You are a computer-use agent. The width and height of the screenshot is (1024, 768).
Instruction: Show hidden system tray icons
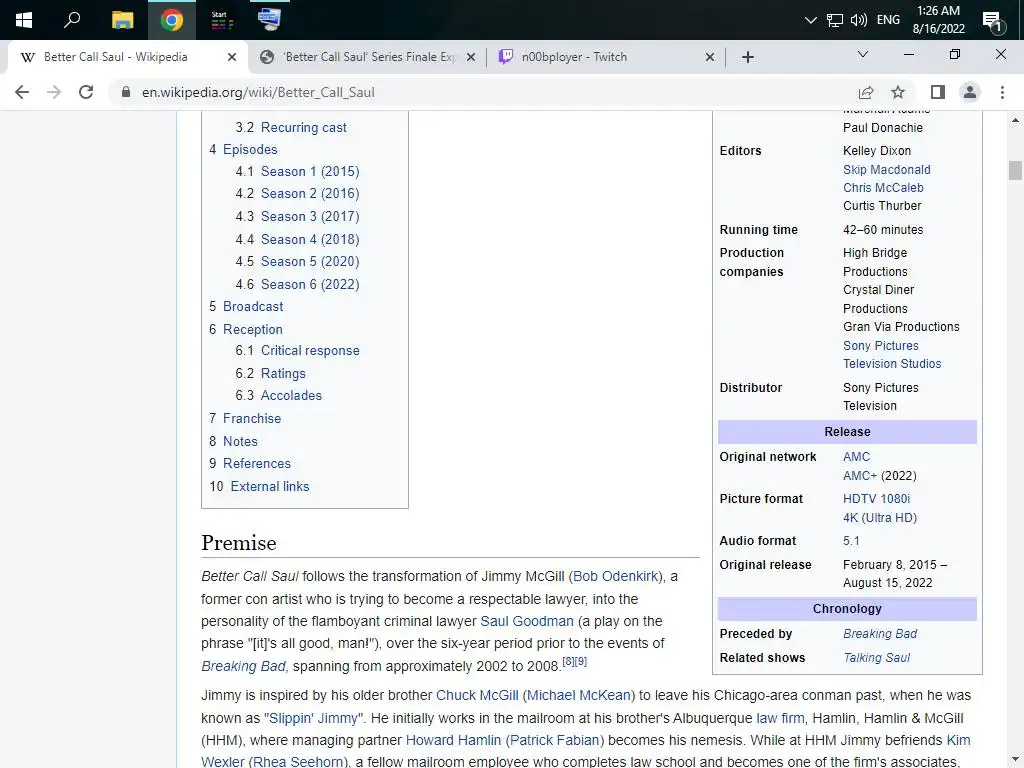(x=810, y=20)
